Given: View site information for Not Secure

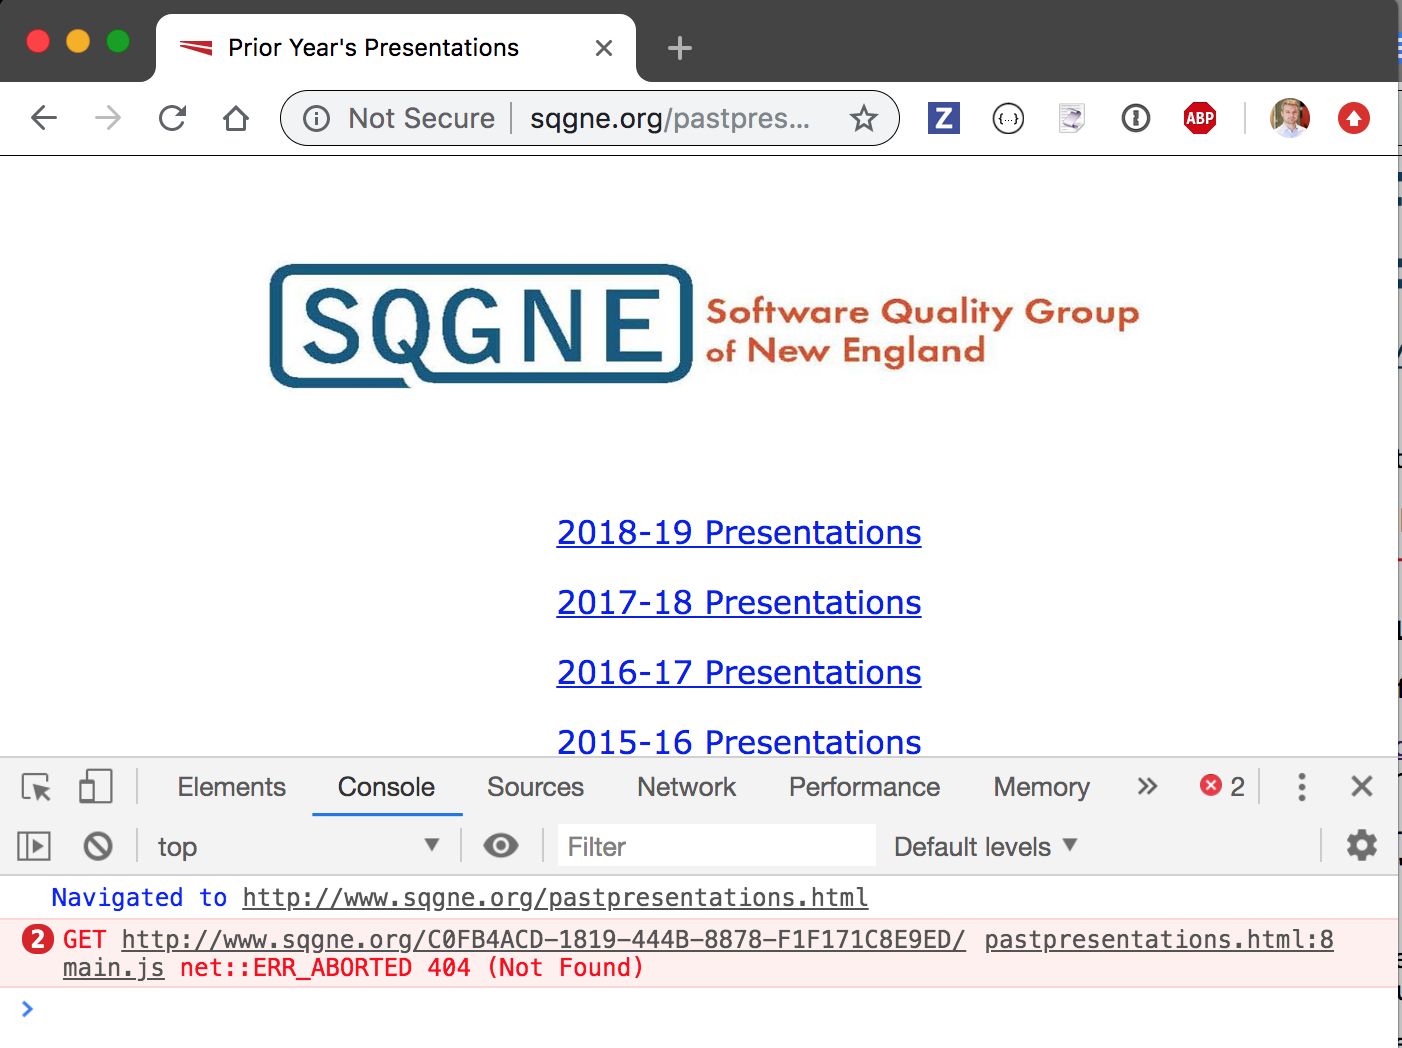Looking at the screenshot, I should pos(316,119).
